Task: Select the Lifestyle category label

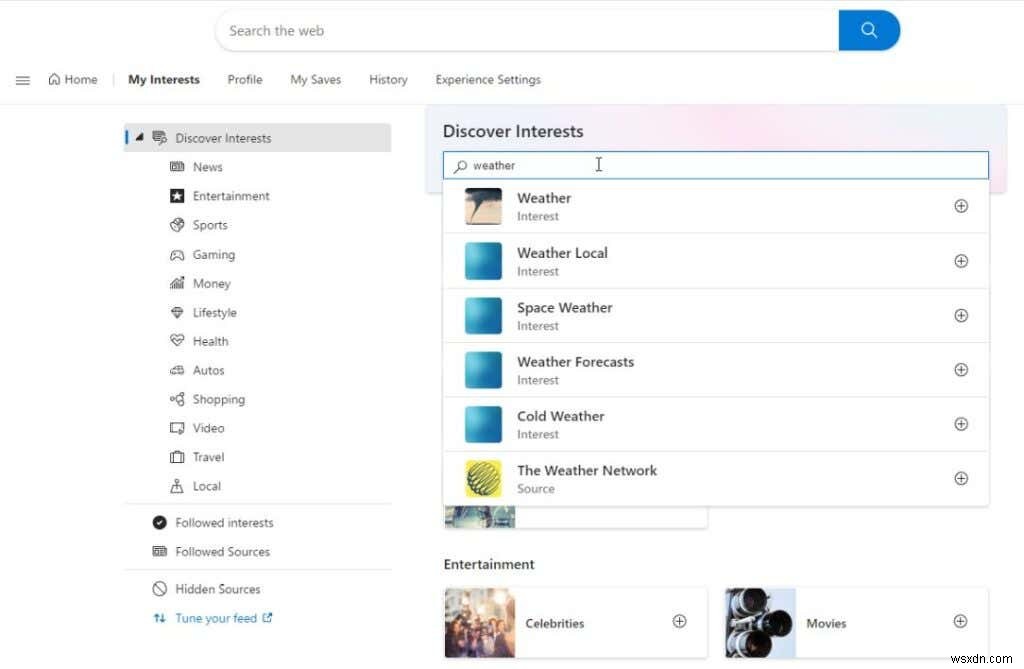Action: (214, 312)
